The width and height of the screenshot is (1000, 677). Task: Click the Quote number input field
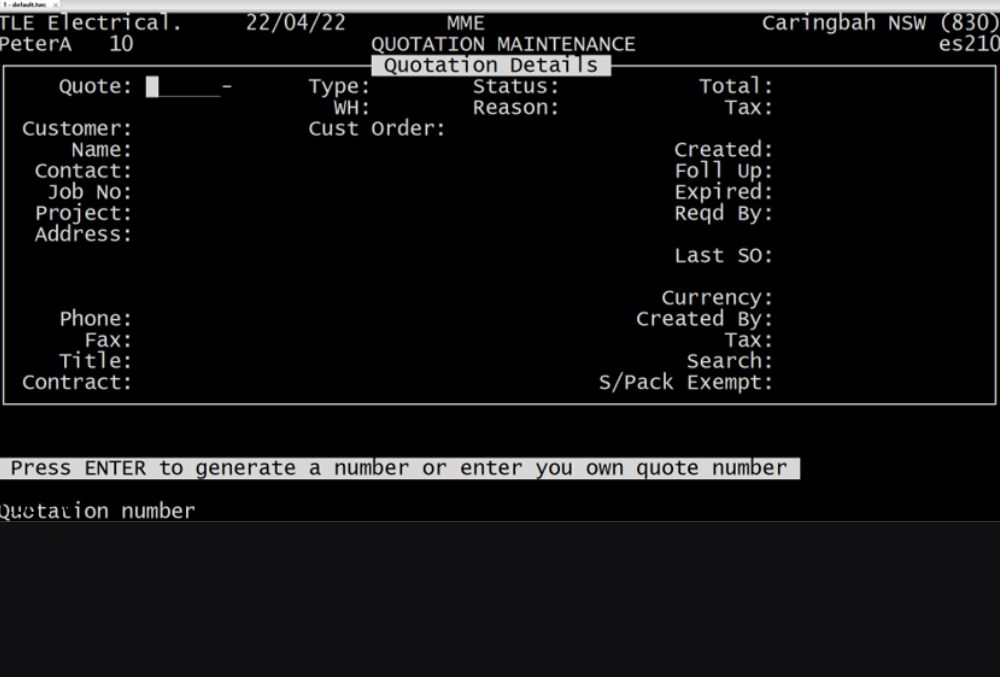183,87
